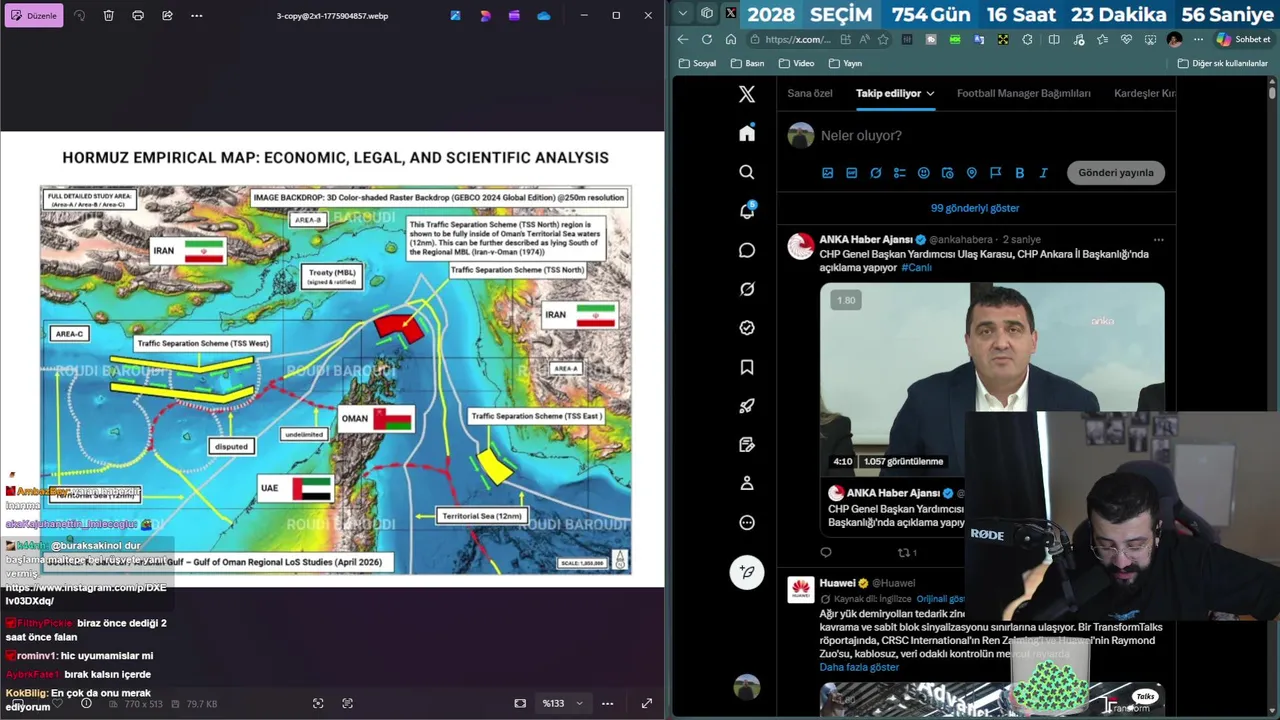Click the #Canlı hashtag link
Viewport: 1280px width, 720px height.
916,268
